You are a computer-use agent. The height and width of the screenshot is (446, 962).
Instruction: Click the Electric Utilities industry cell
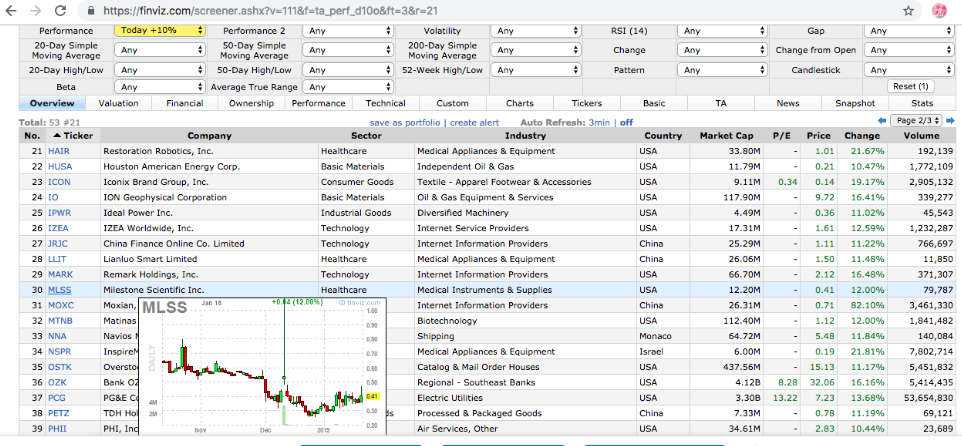[525, 398]
